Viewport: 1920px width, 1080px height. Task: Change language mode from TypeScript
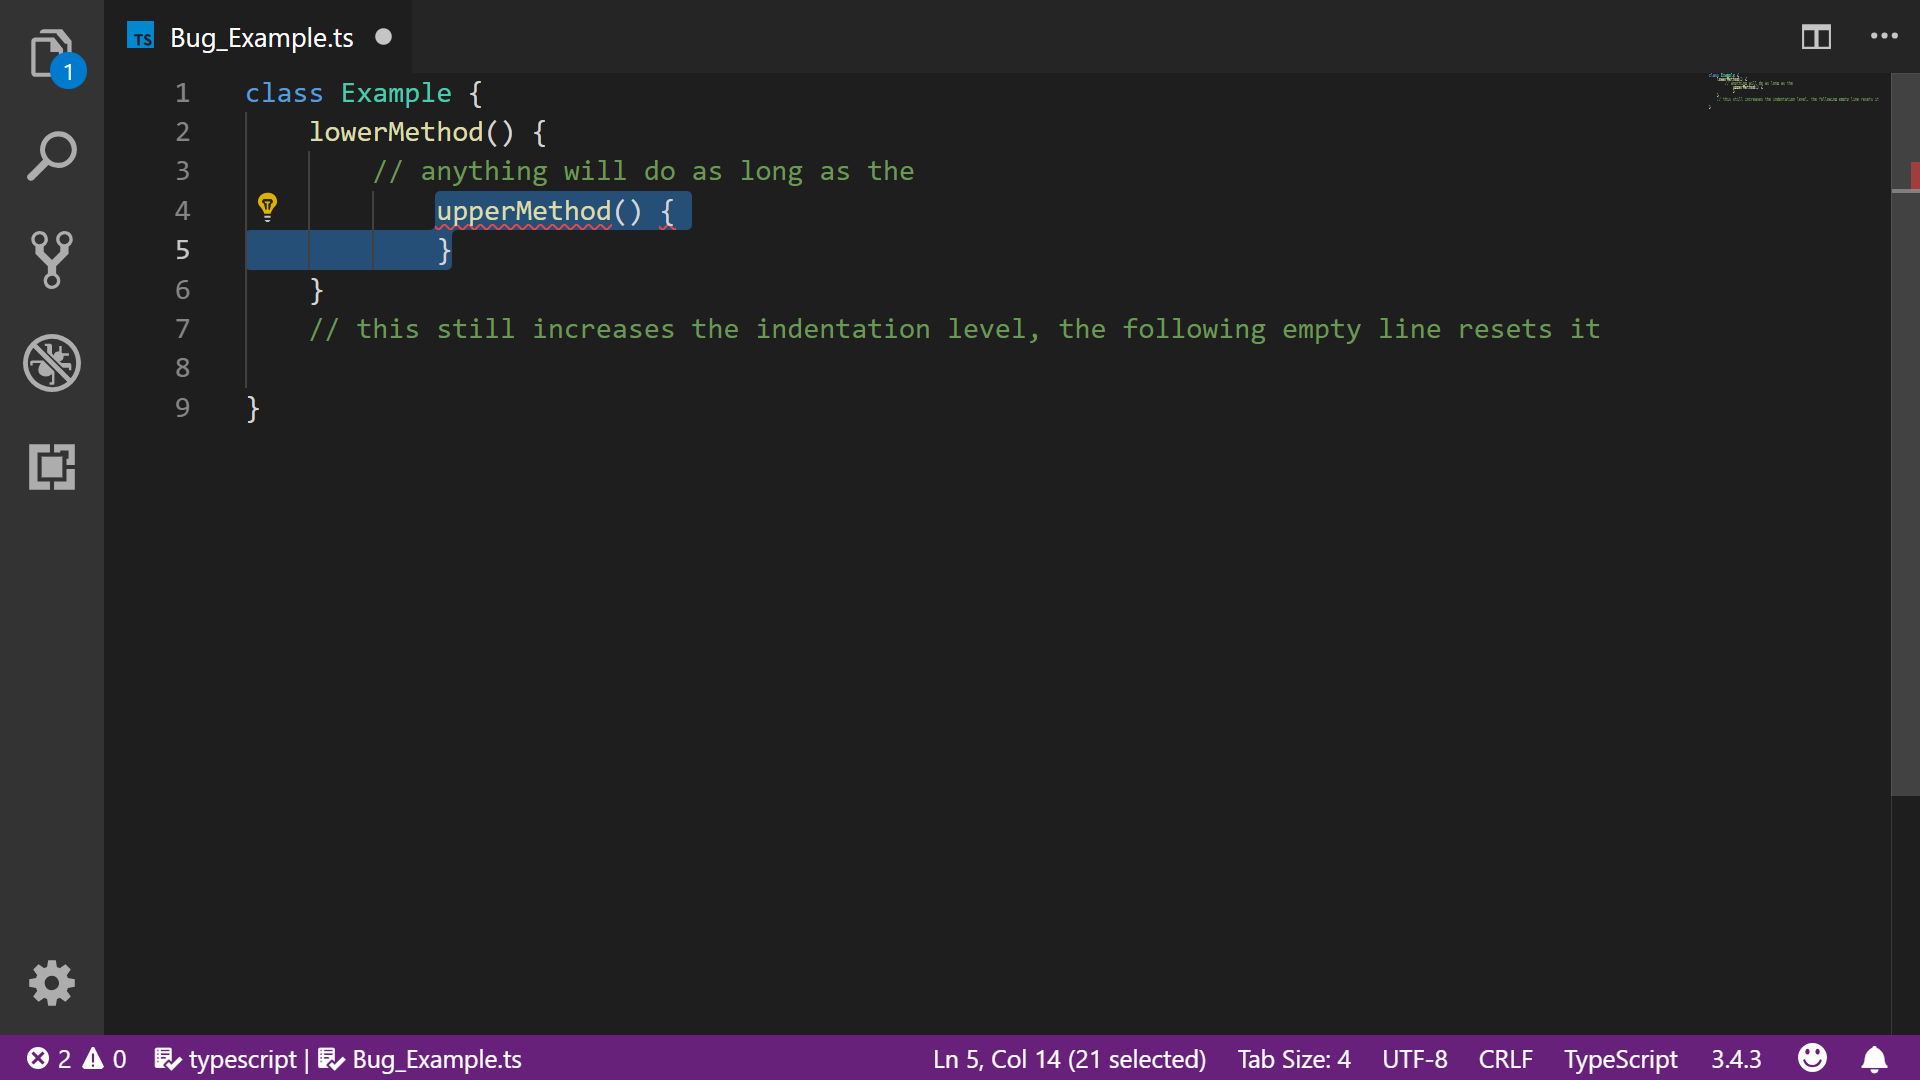(x=1620, y=1059)
